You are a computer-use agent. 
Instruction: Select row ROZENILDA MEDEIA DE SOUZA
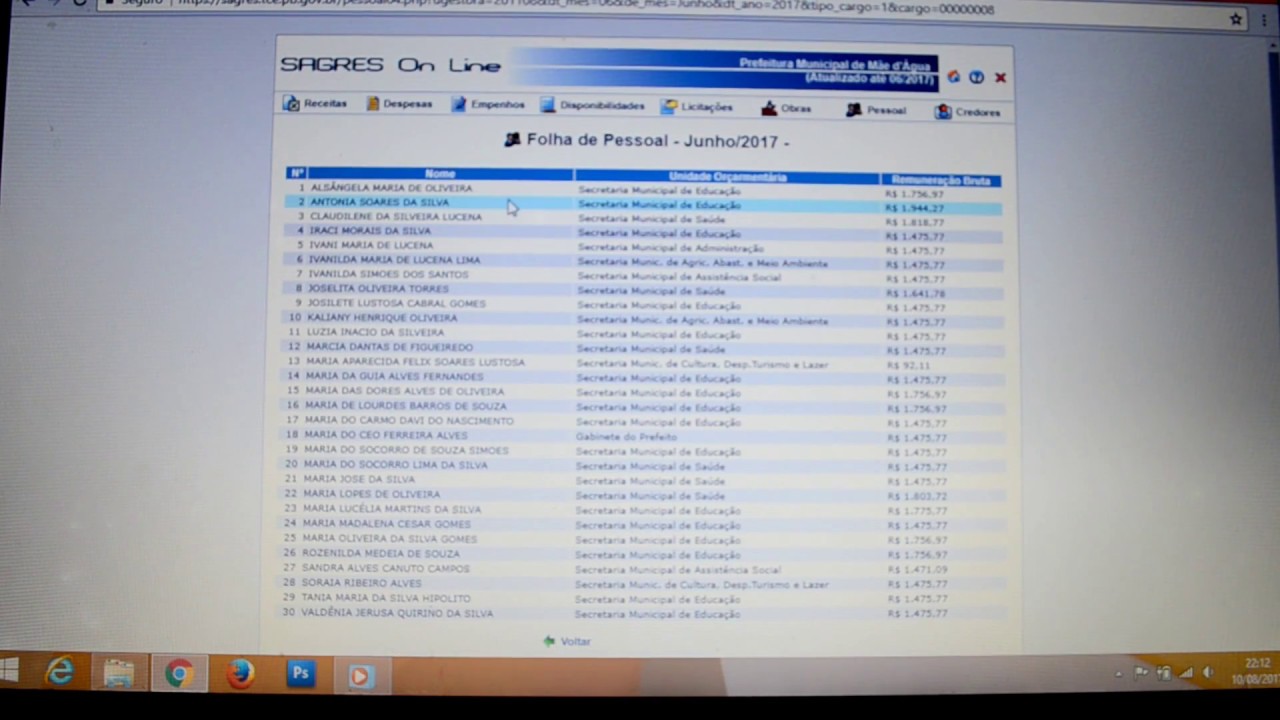(x=643, y=554)
